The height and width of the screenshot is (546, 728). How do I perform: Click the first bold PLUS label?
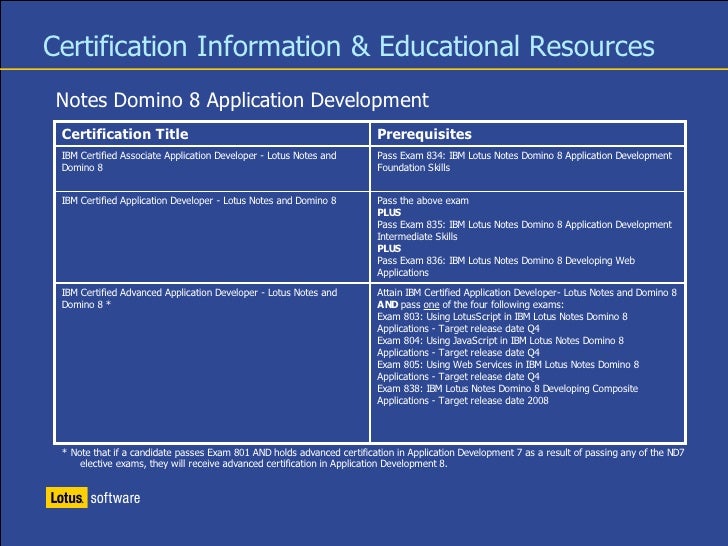[389, 213]
